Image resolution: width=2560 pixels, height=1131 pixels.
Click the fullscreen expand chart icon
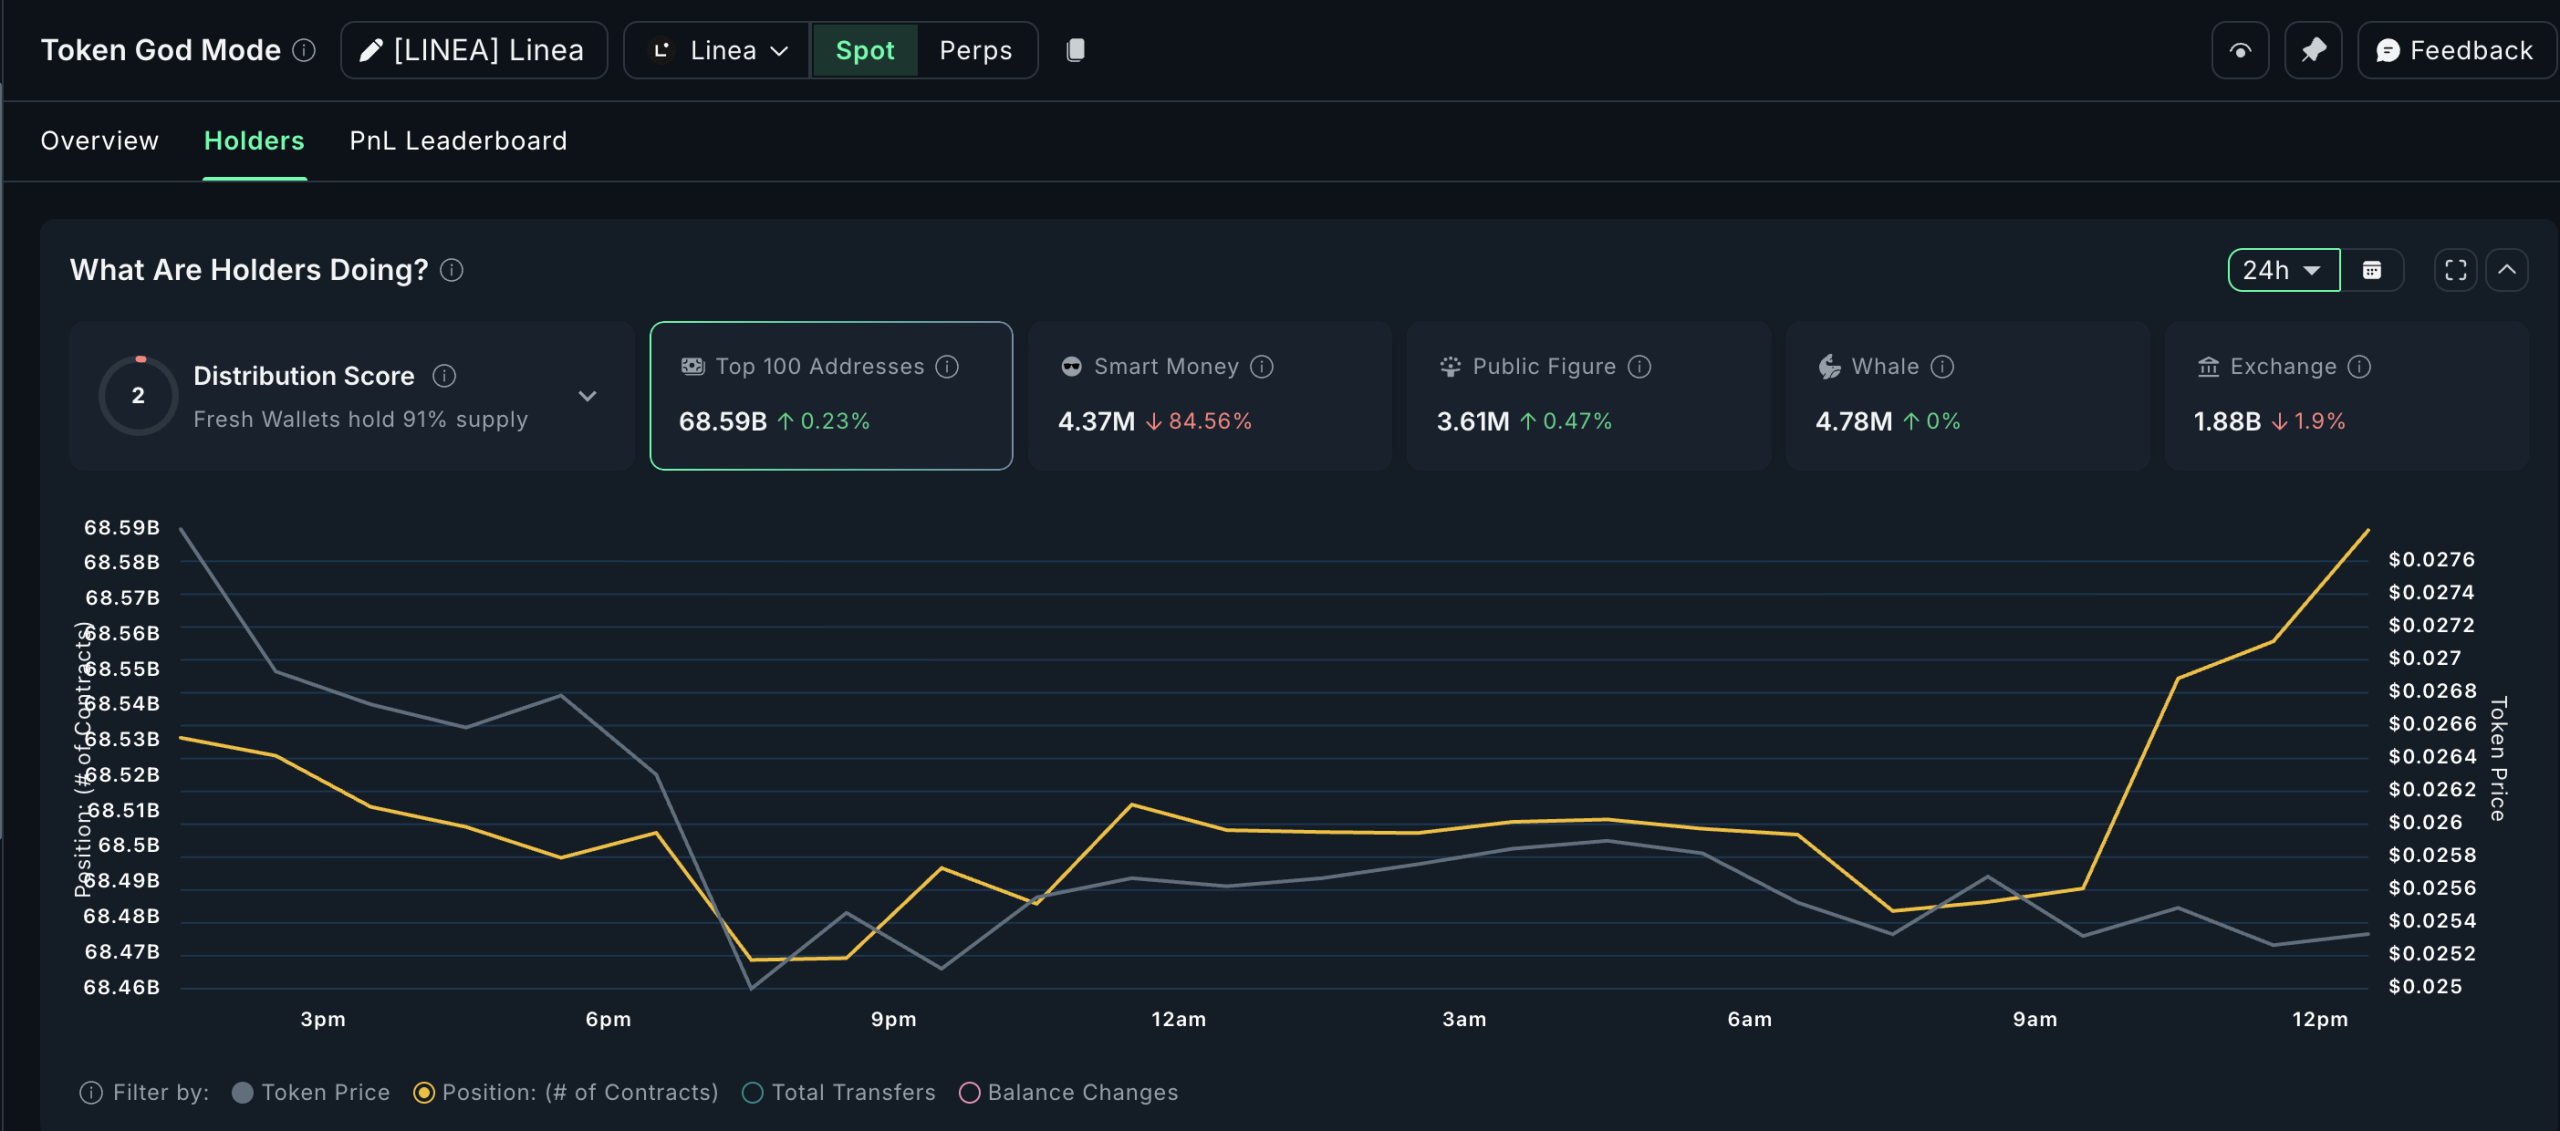tap(2455, 270)
